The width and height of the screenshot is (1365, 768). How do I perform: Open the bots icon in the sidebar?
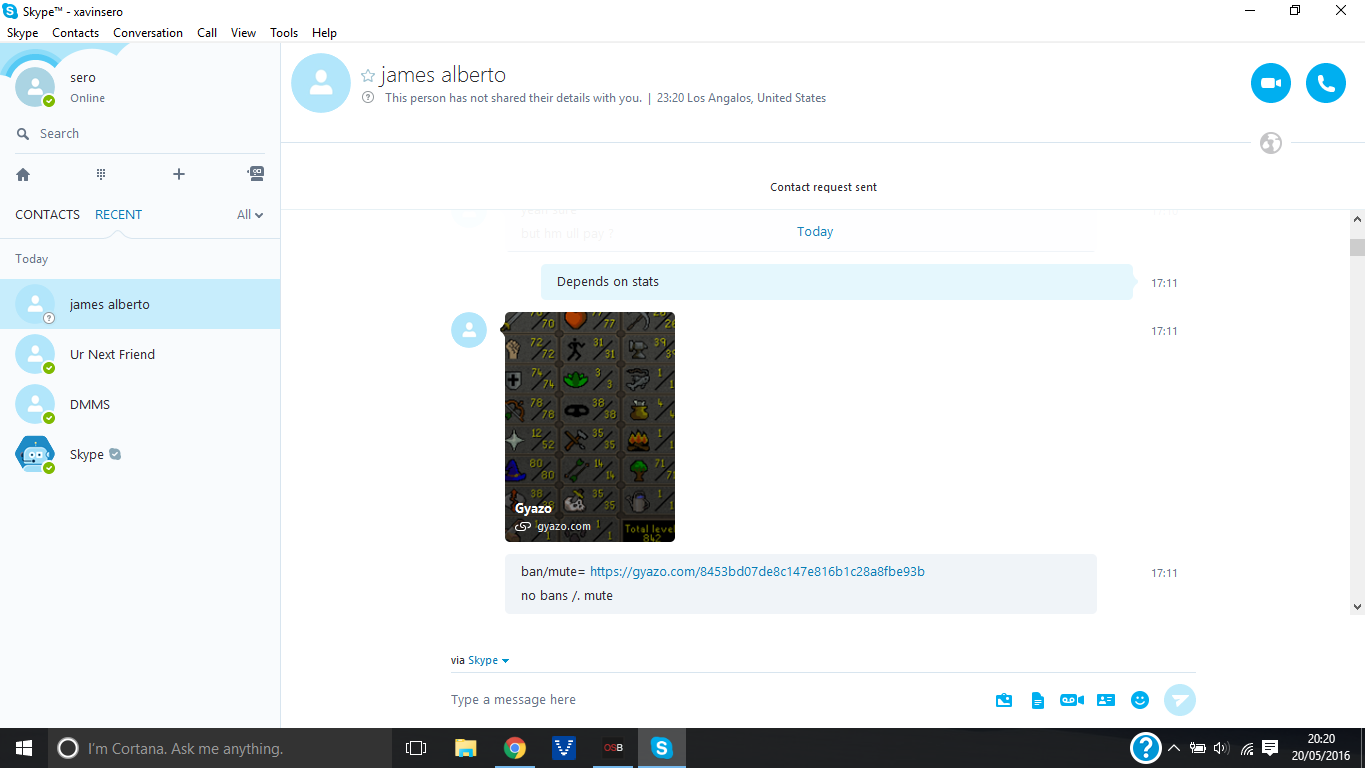256,174
